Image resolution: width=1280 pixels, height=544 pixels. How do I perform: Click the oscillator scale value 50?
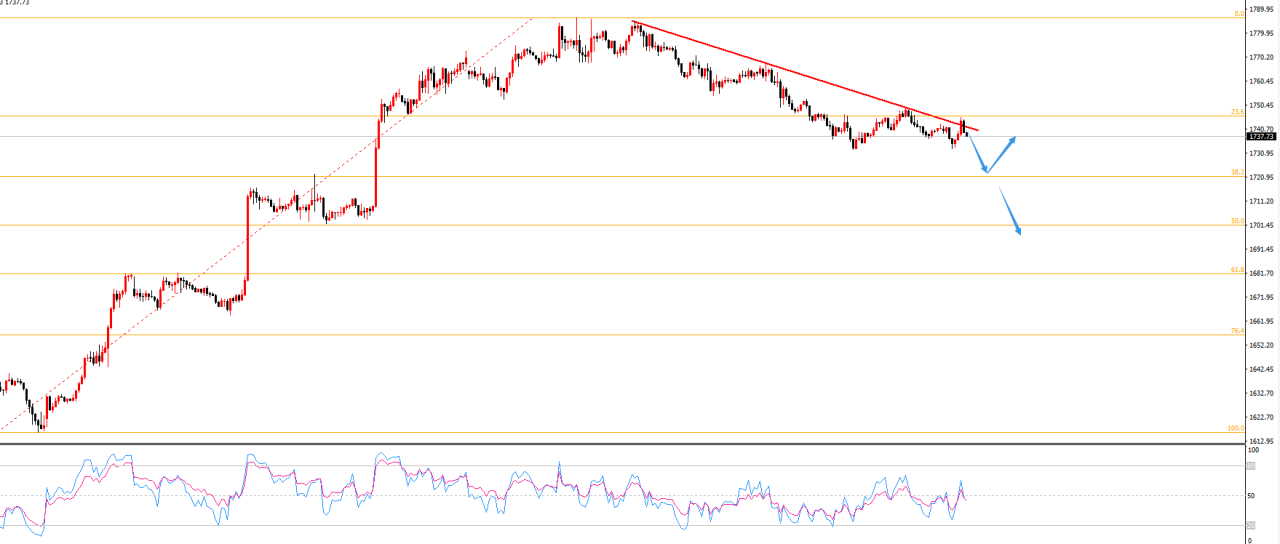click(x=1252, y=495)
